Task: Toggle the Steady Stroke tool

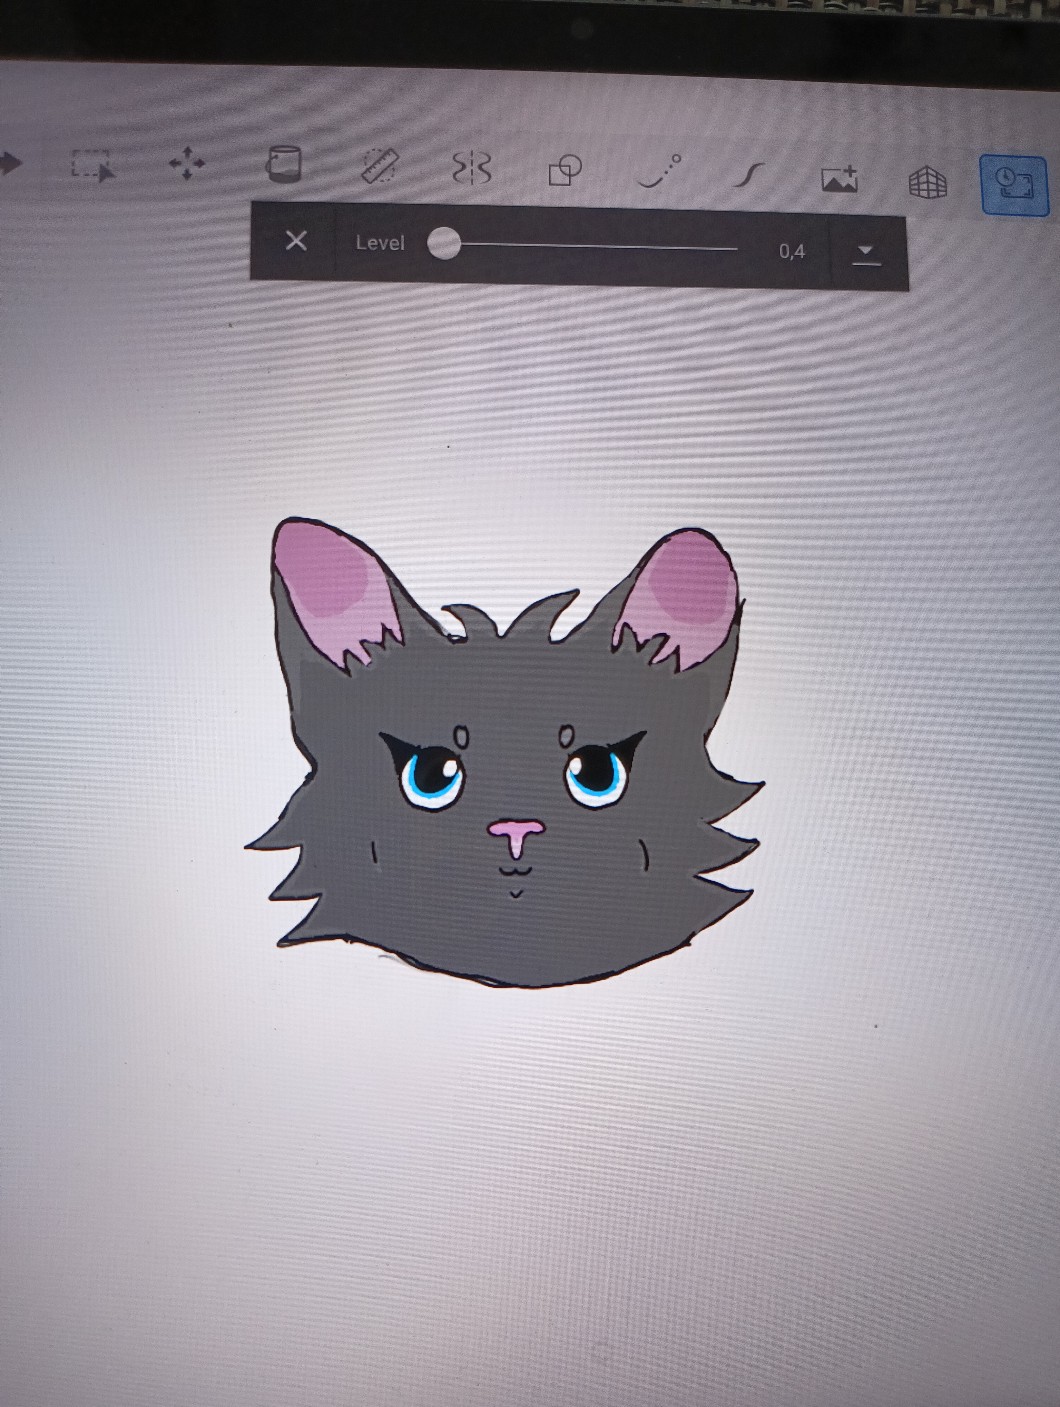Action: 748,176
